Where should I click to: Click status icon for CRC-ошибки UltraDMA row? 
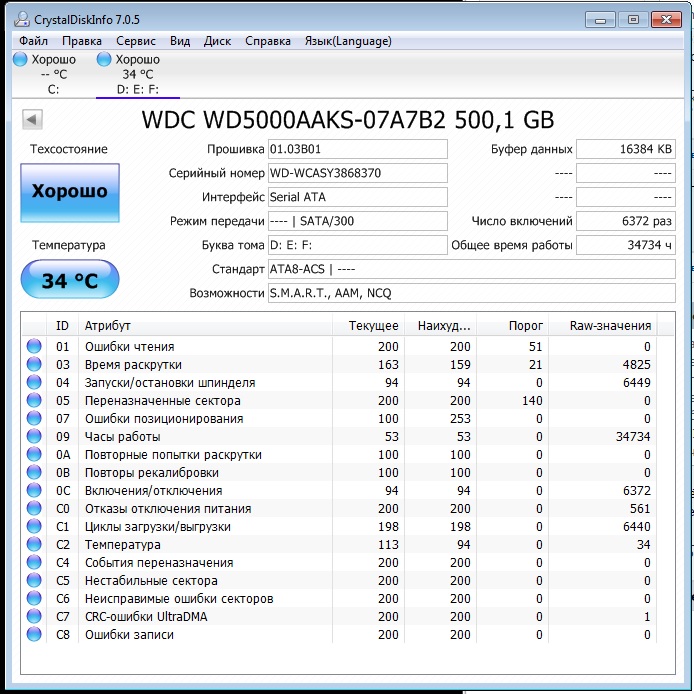34,616
